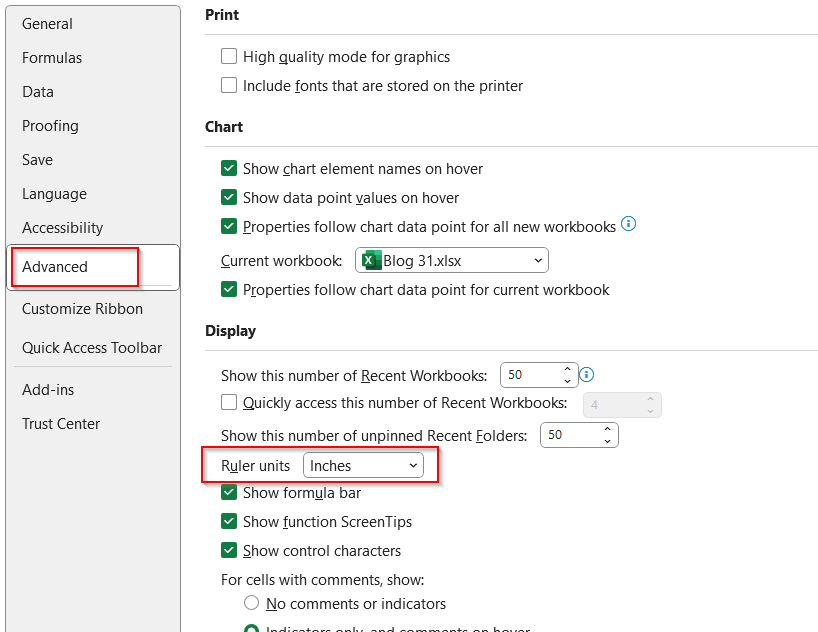The image size is (818, 632).
Task: Increase the Recent Workbooks count with the up arrow
Action: [568, 369]
